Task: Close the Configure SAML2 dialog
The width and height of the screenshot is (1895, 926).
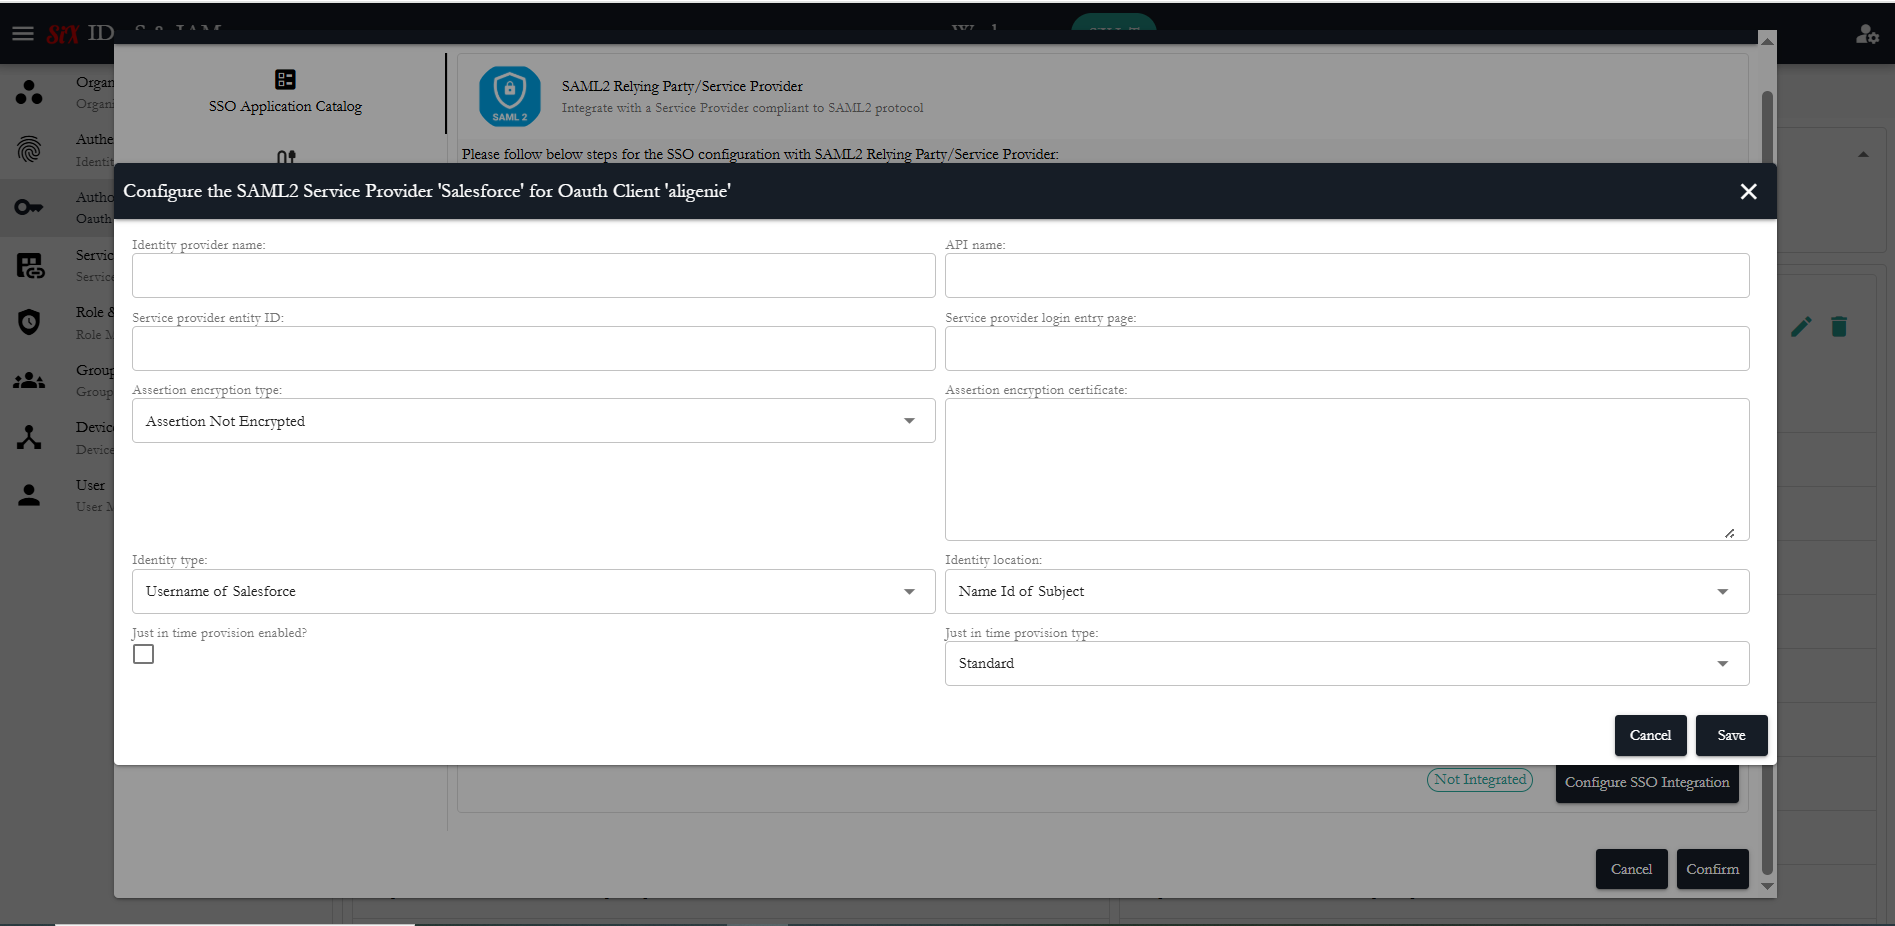Action: tap(1748, 191)
